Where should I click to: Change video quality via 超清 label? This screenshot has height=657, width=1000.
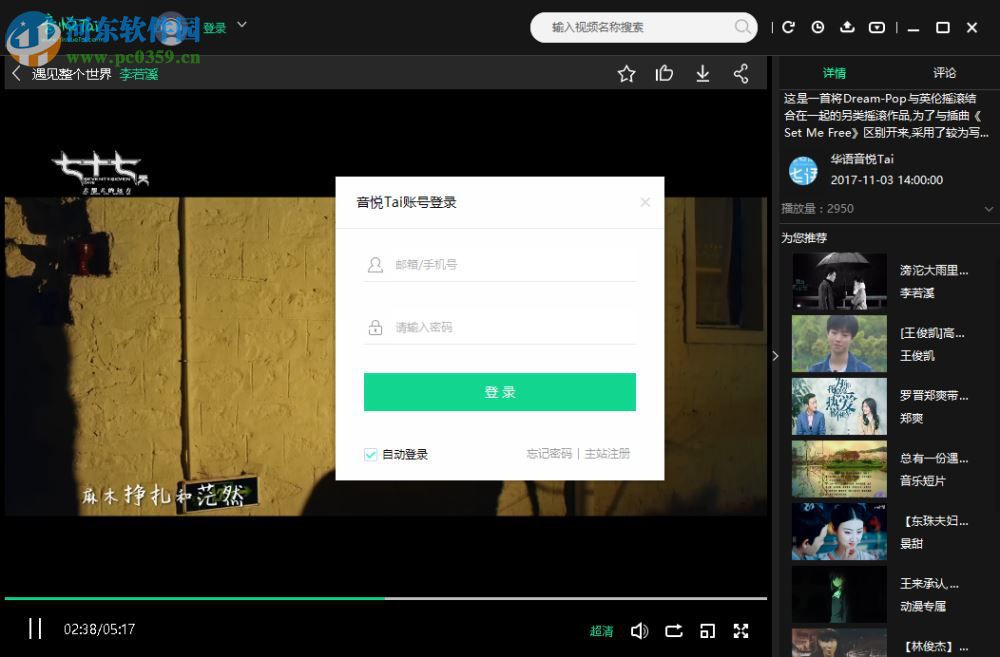601,631
